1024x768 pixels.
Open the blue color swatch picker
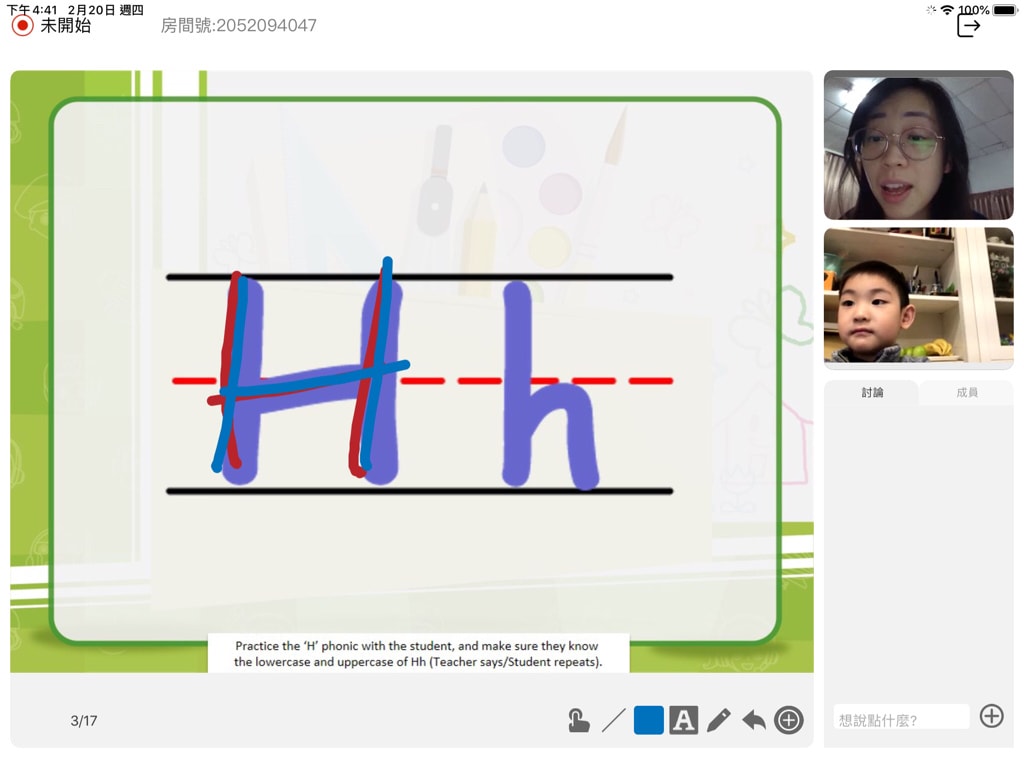pyautogui.click(x=649, y=720)
